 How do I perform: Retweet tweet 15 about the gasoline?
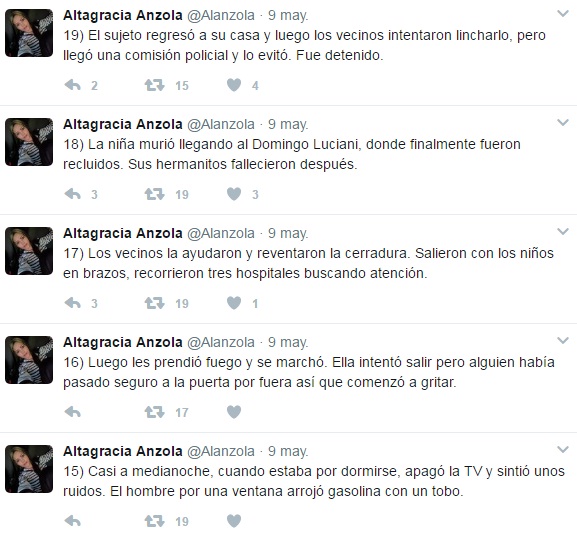154,521
